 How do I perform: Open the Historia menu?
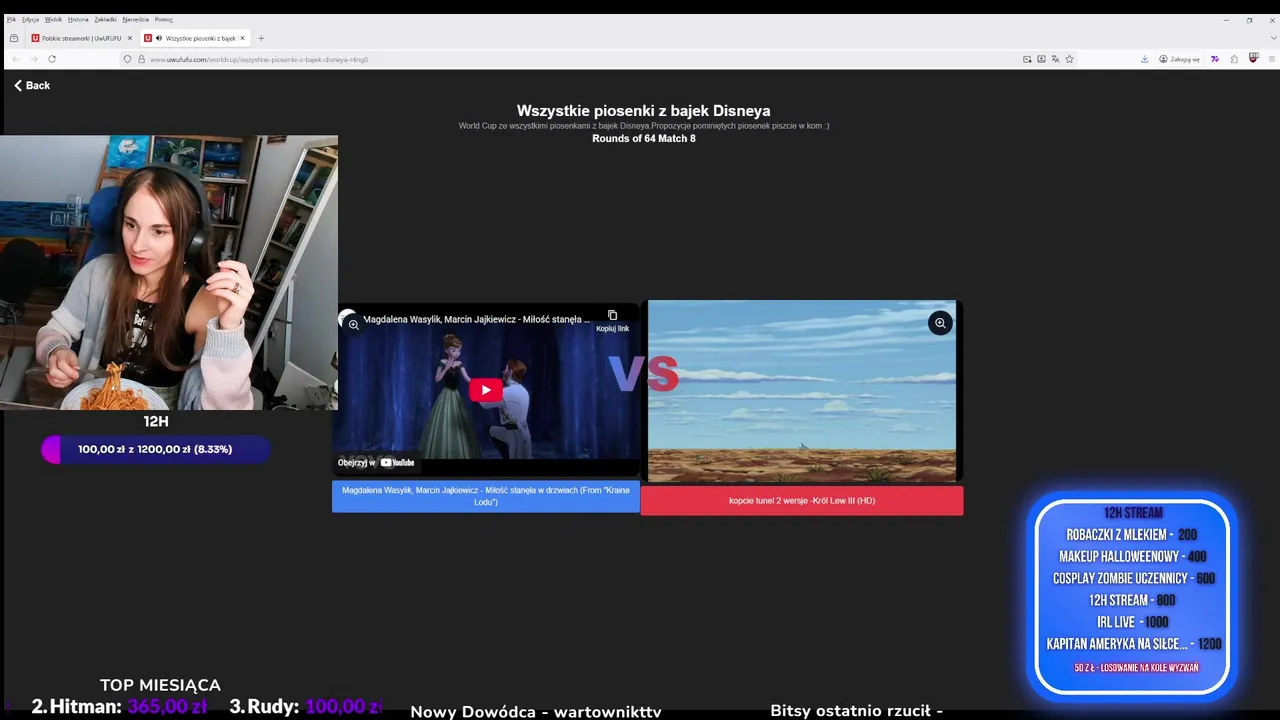[78, 19]
